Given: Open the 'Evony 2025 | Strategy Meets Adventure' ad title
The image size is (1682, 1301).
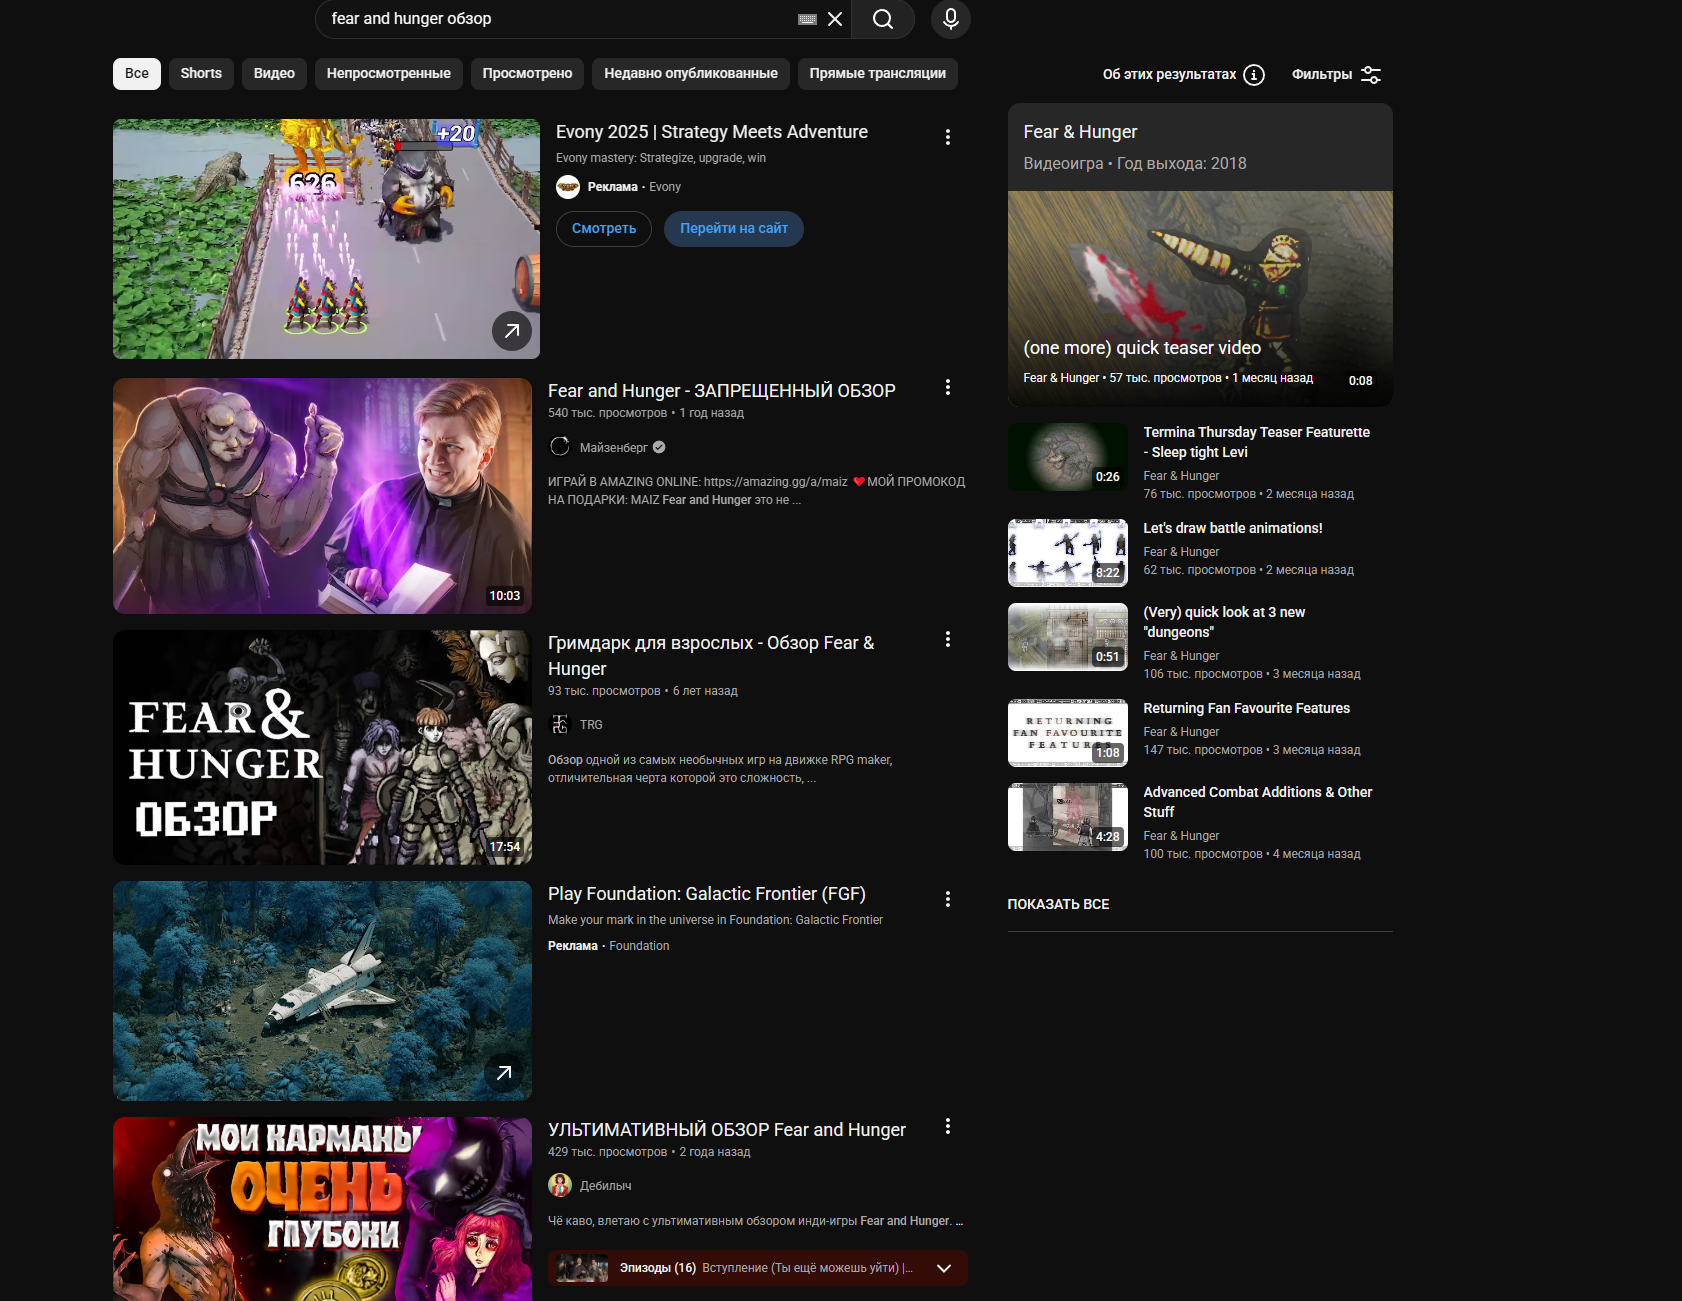Looking at the screenshot, I should click(712, 132).
